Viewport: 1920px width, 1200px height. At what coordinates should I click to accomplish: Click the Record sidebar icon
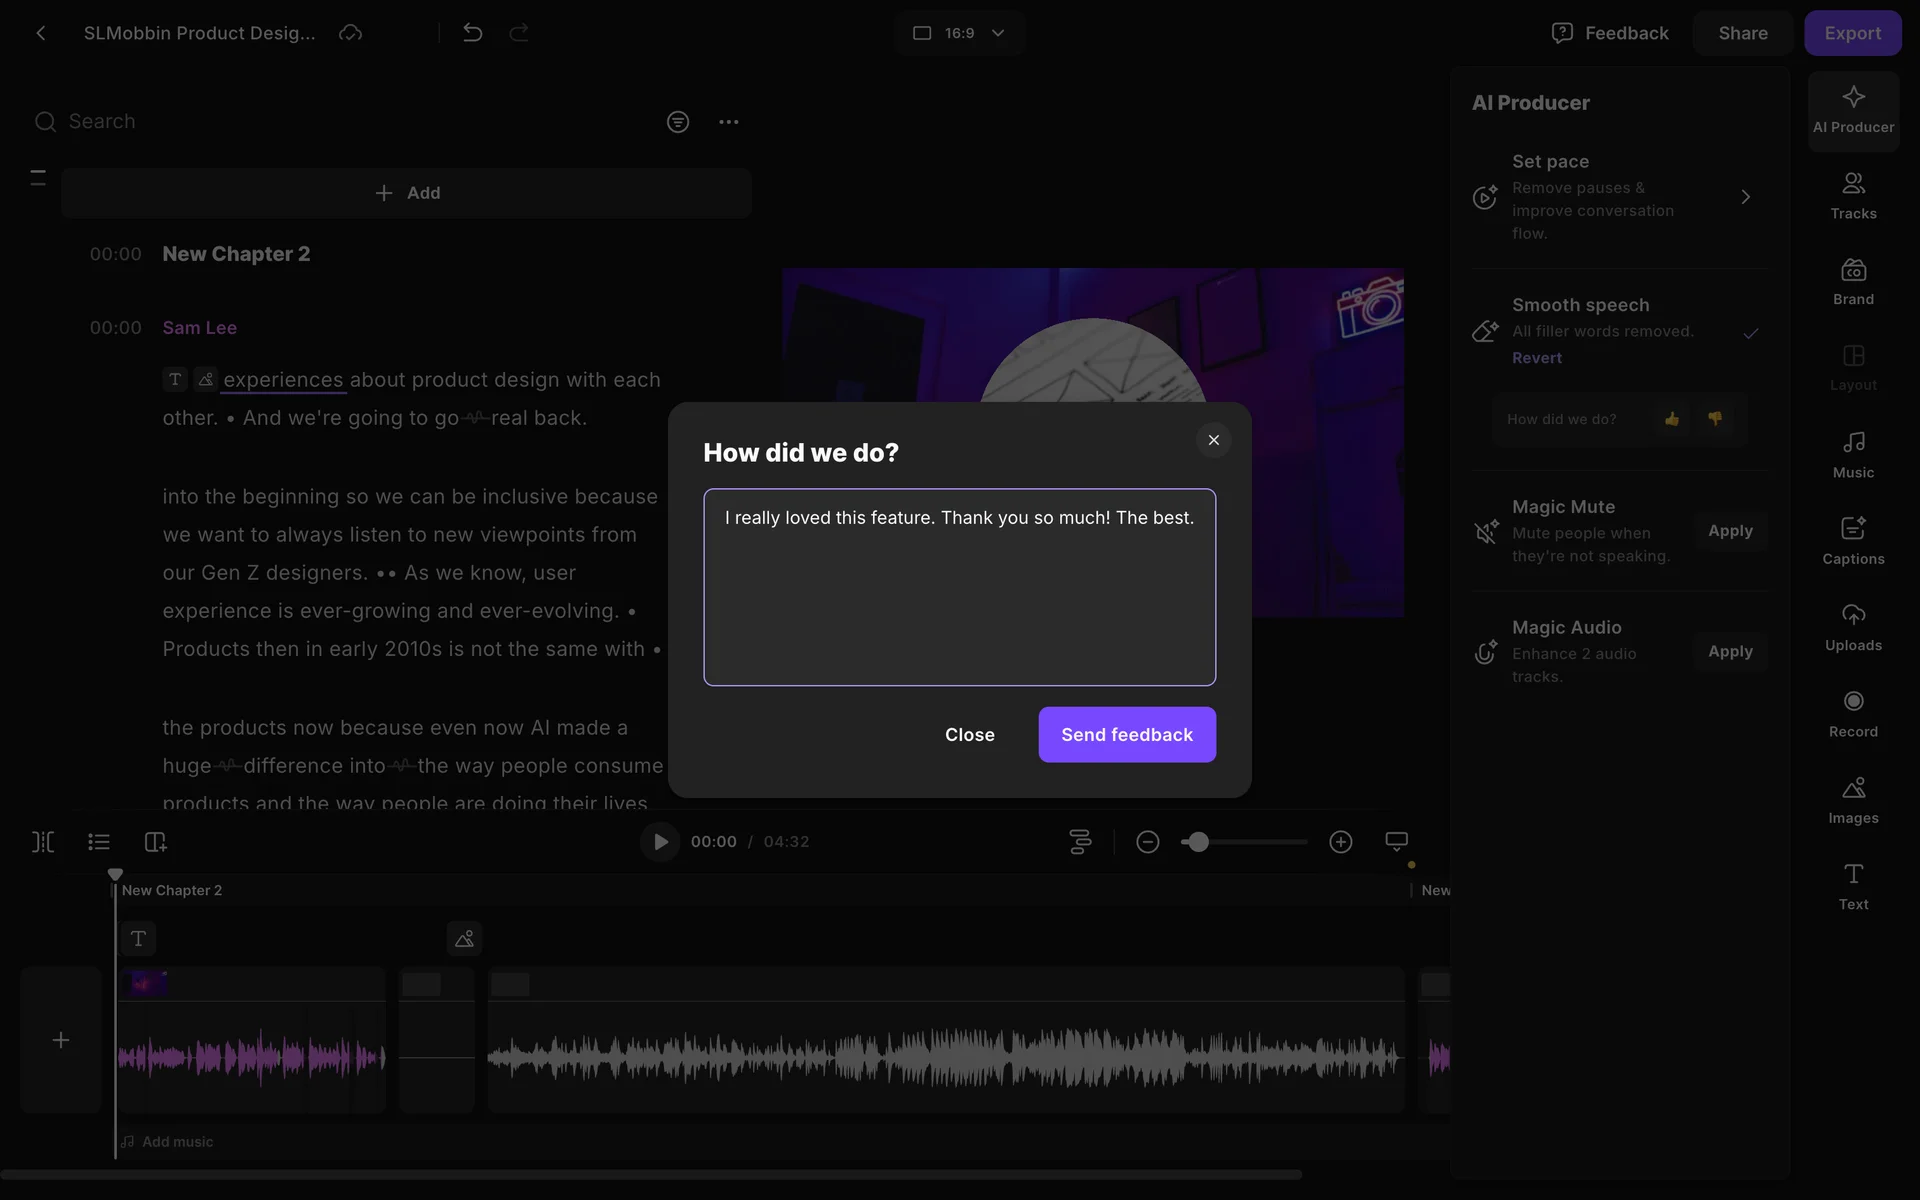(1853, 713)
